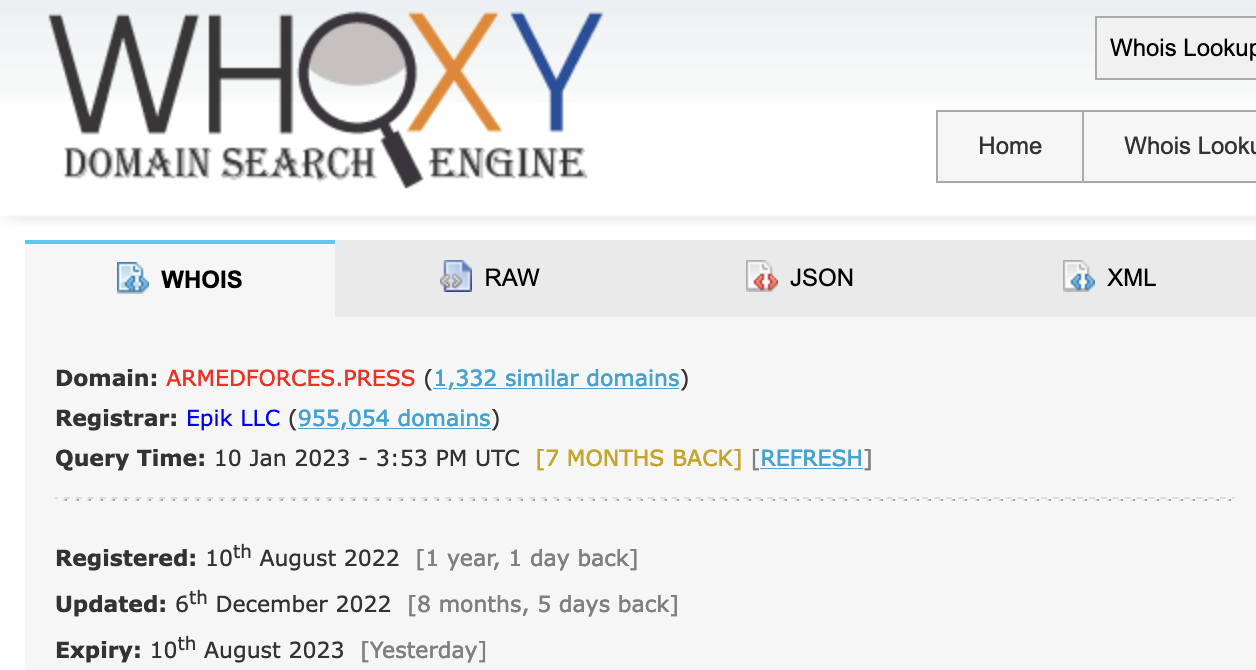The image size is (1256, 670).
Task: Click the Epik LLC registrar link
Action: click(x=233, y=418)
